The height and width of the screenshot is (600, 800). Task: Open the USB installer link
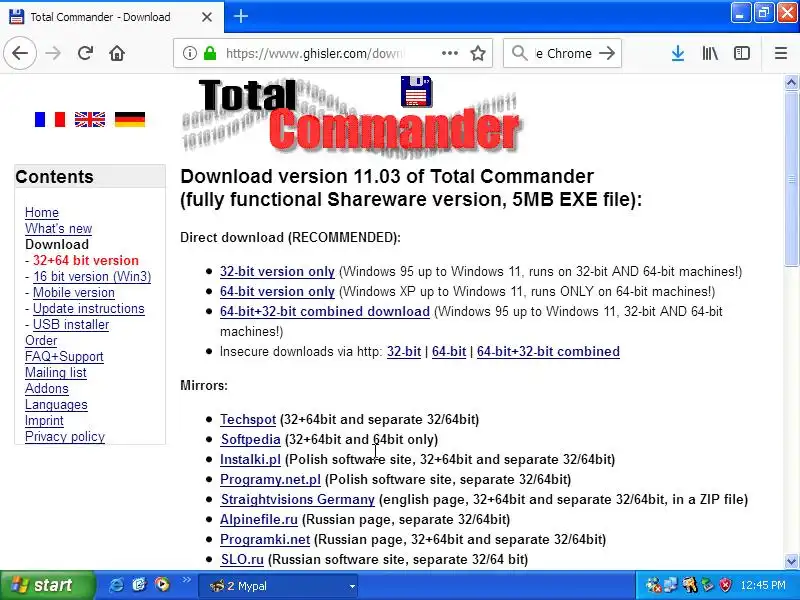click(x=71, y=324)
